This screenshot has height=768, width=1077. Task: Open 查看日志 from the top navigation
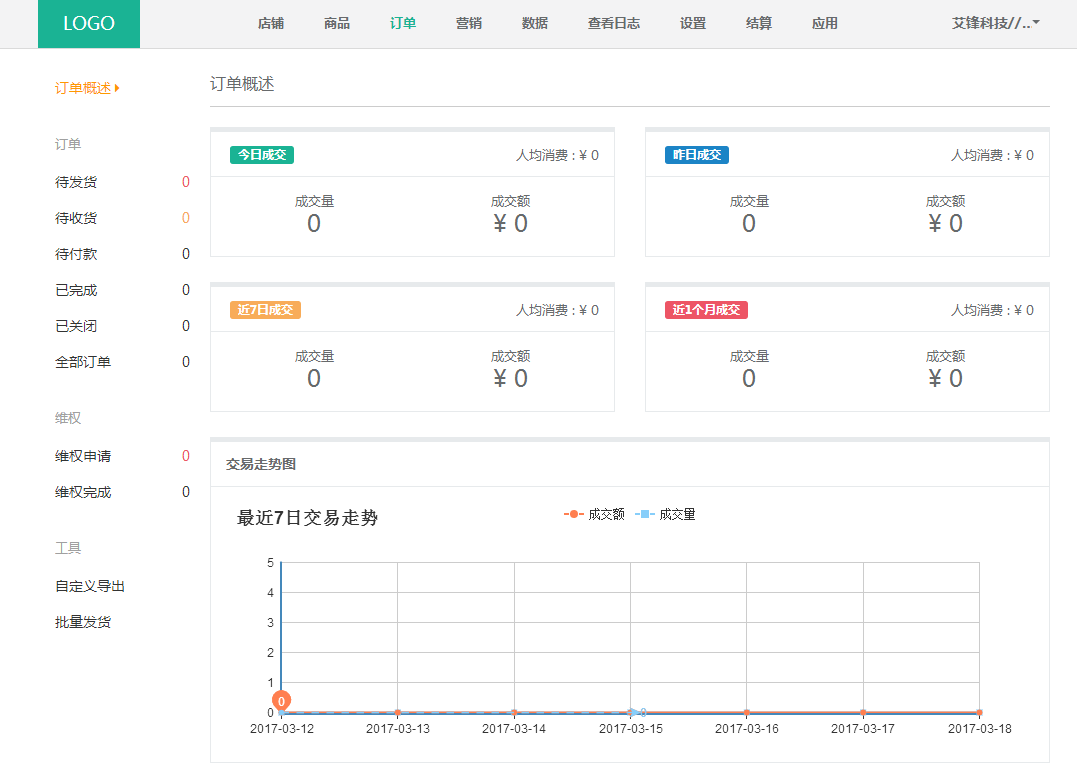click(x=614, y=23)
